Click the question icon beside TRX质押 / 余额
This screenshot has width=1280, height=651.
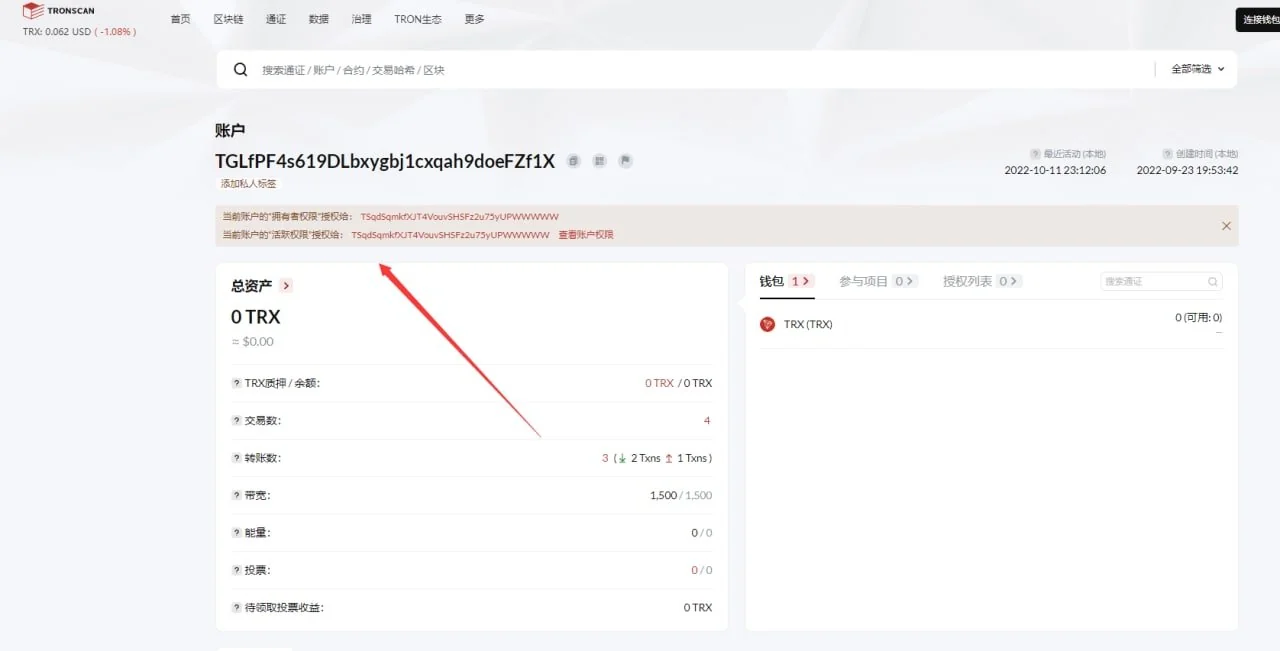[237, 383]
